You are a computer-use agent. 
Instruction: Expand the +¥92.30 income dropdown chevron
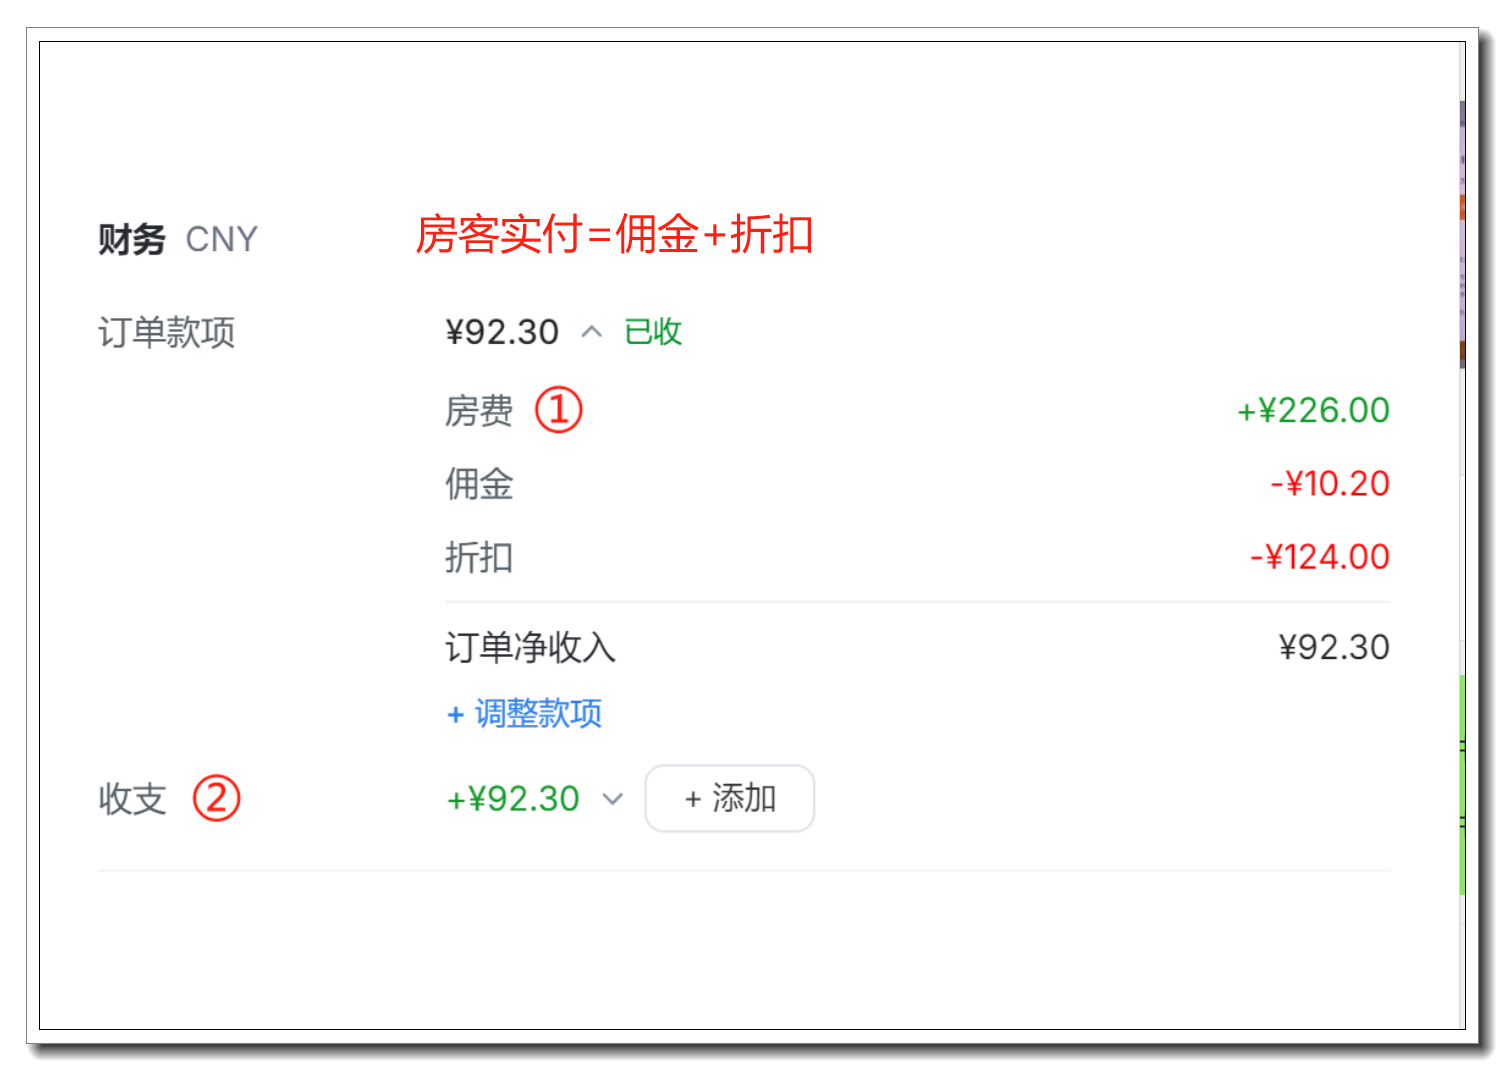click(x=613, y=799)
